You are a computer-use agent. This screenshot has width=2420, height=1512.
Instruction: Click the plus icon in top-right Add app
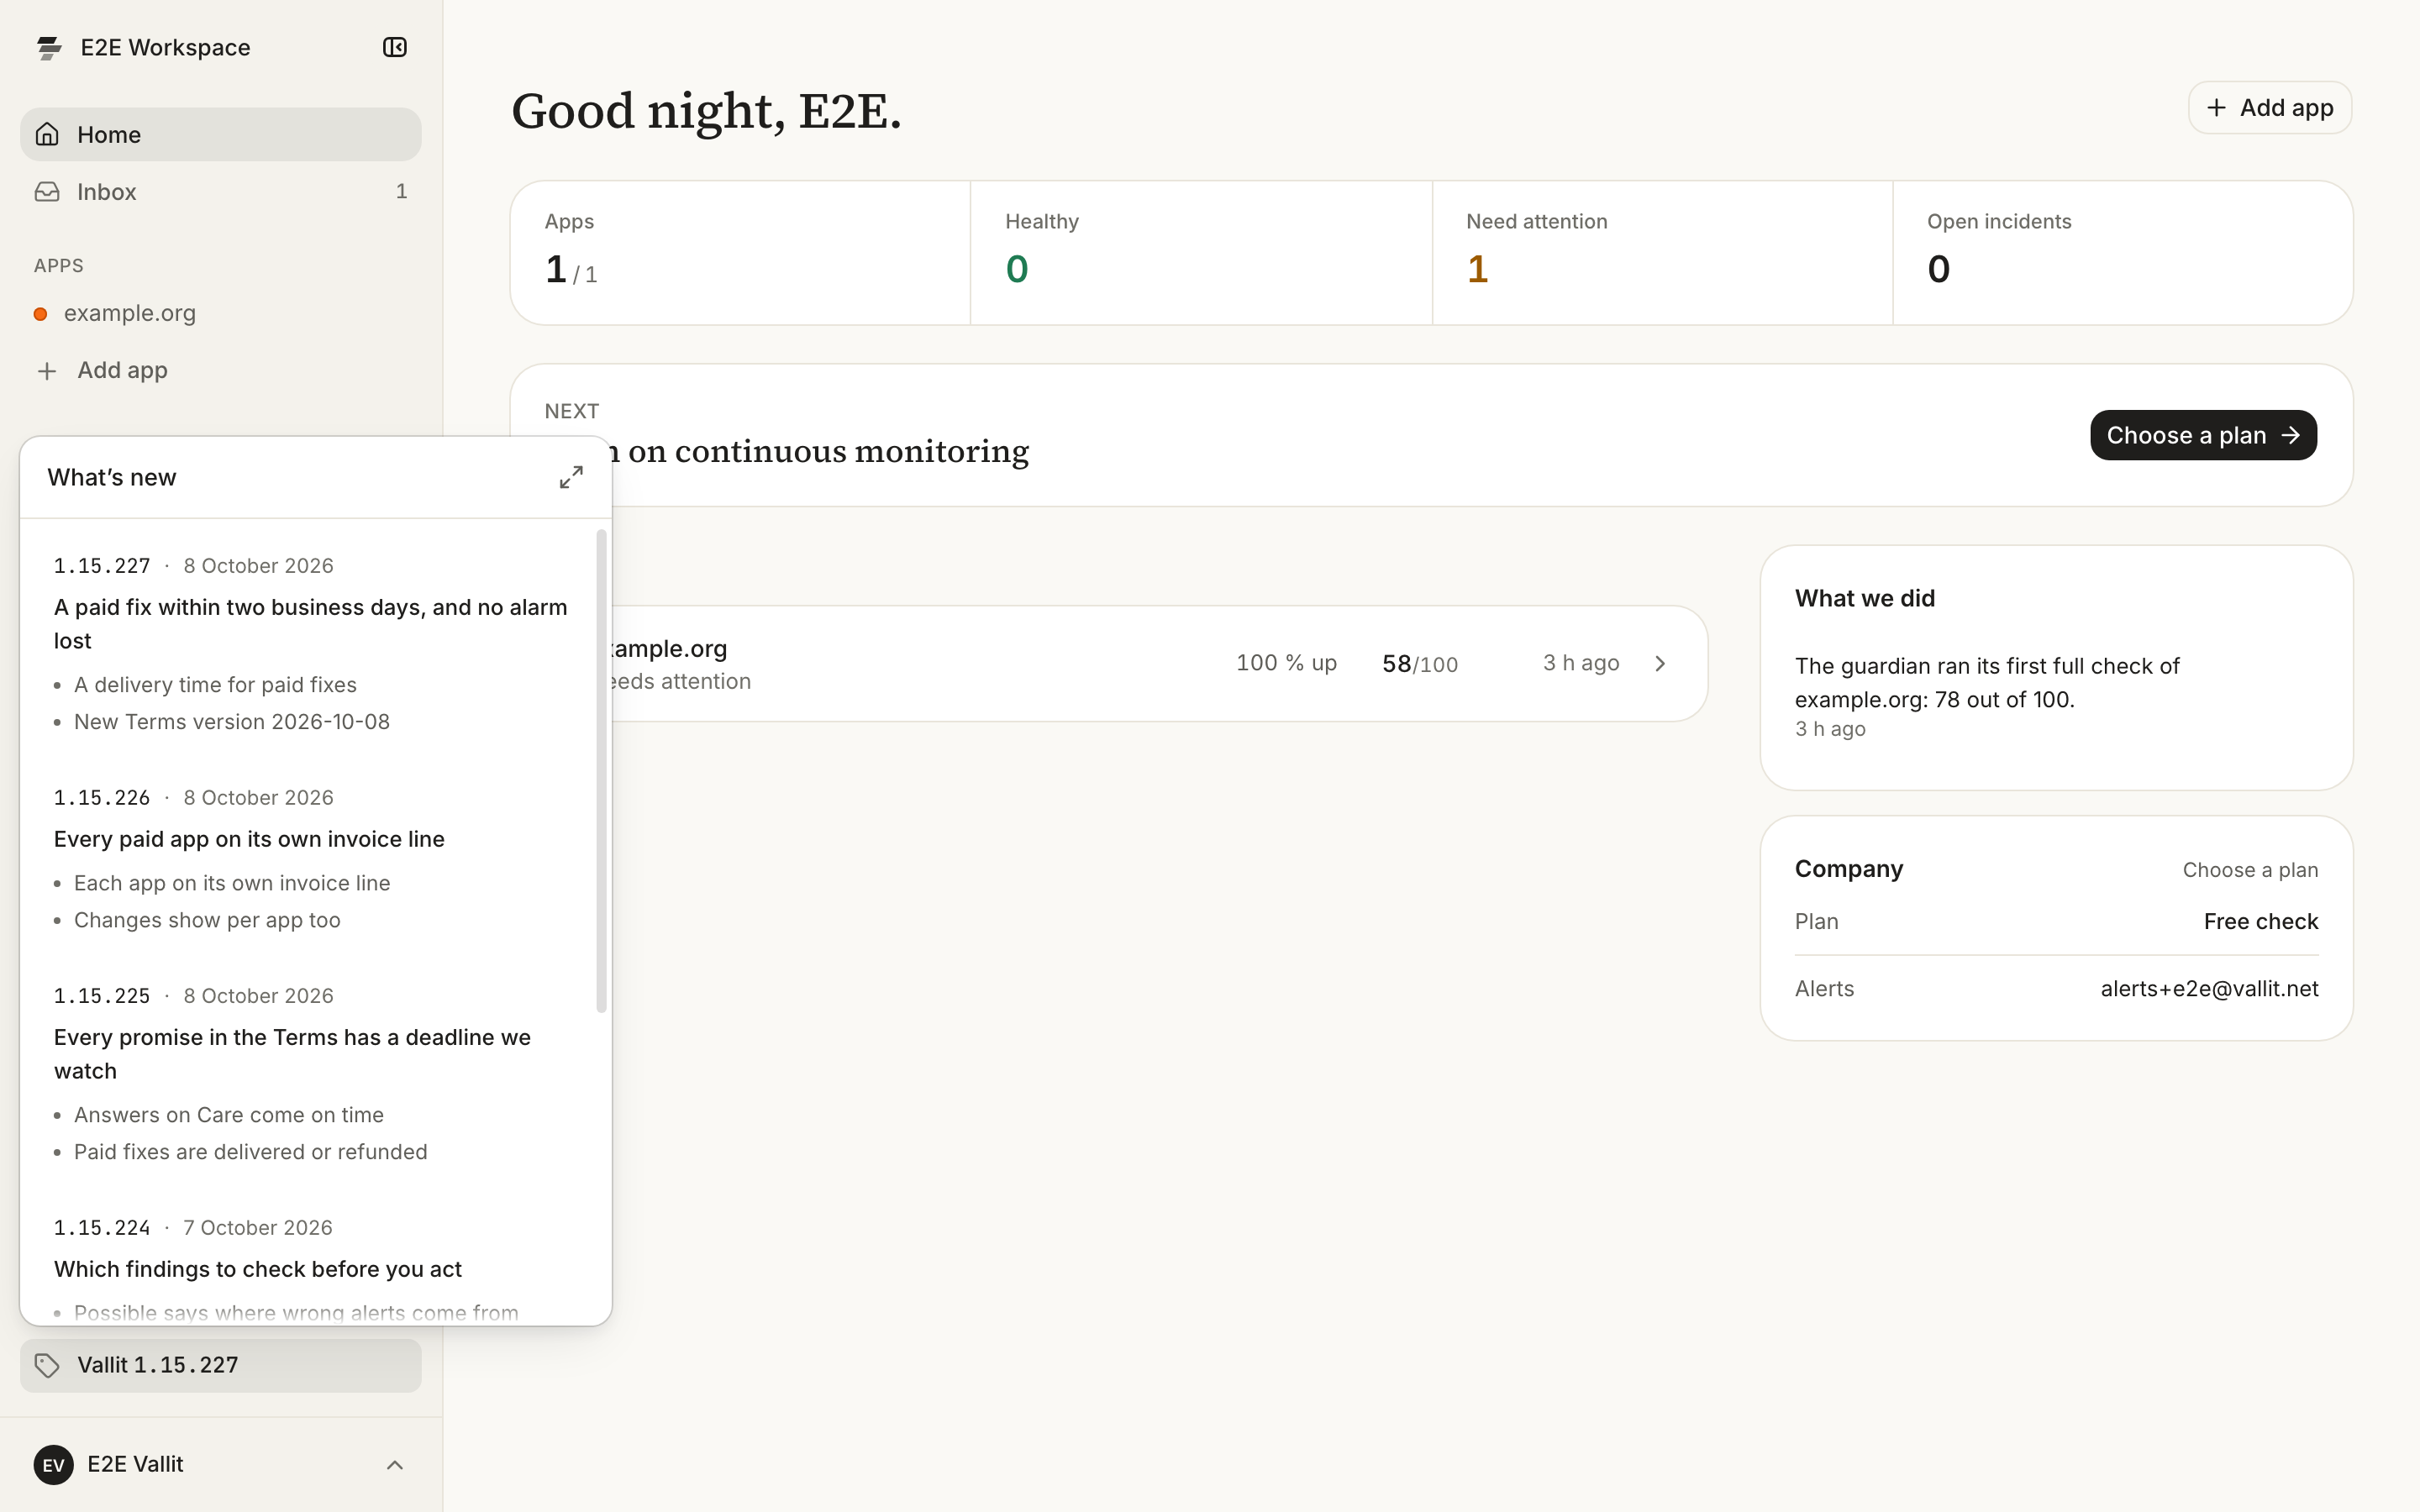[x=2216, y=108]
